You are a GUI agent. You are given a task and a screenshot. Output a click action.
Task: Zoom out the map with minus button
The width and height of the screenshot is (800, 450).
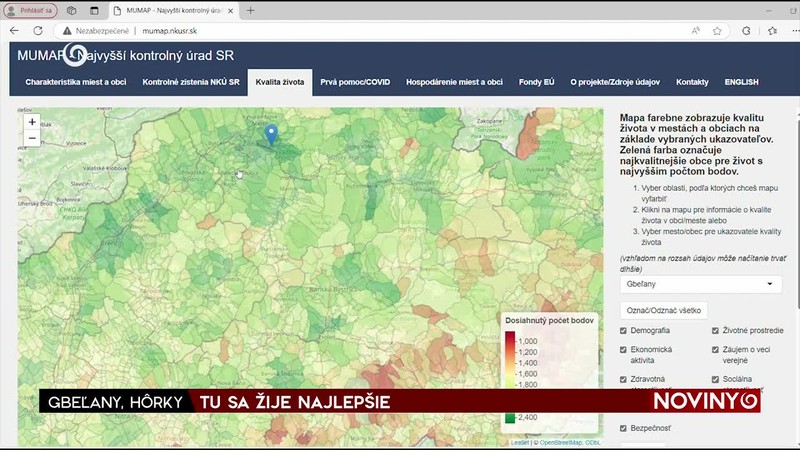[32, 138]
